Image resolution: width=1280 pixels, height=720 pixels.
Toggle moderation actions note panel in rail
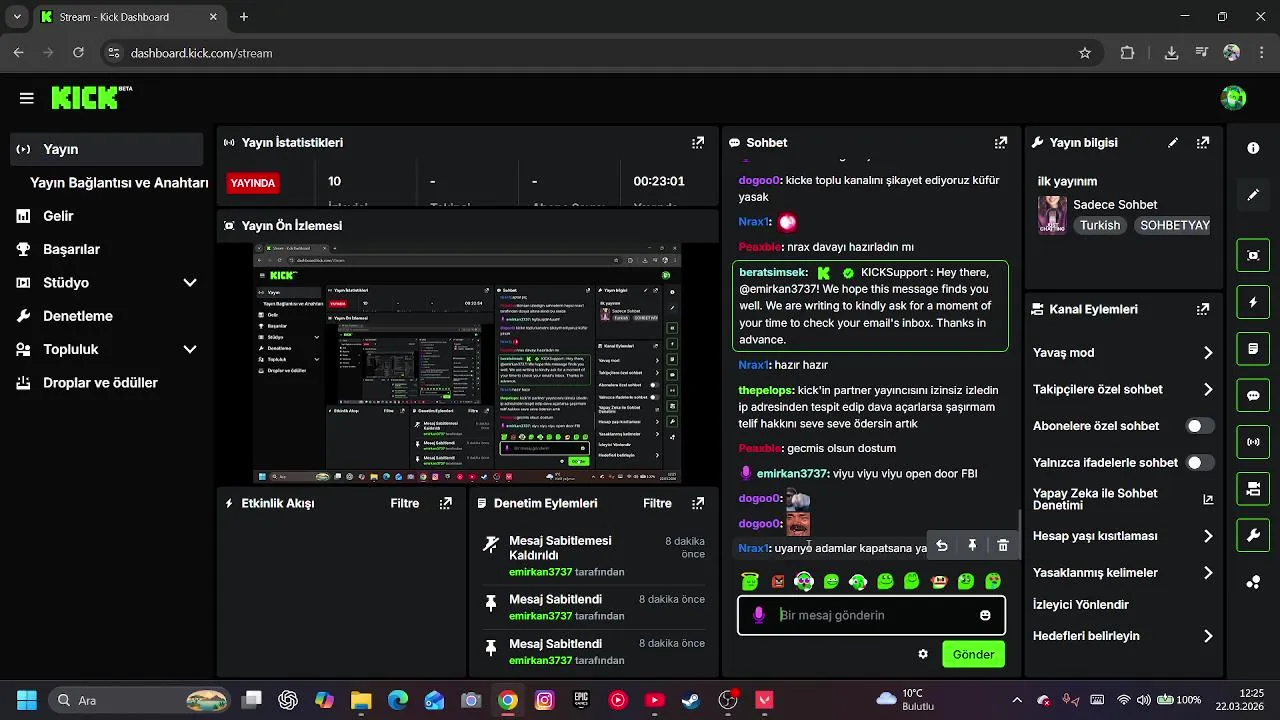1253,349
